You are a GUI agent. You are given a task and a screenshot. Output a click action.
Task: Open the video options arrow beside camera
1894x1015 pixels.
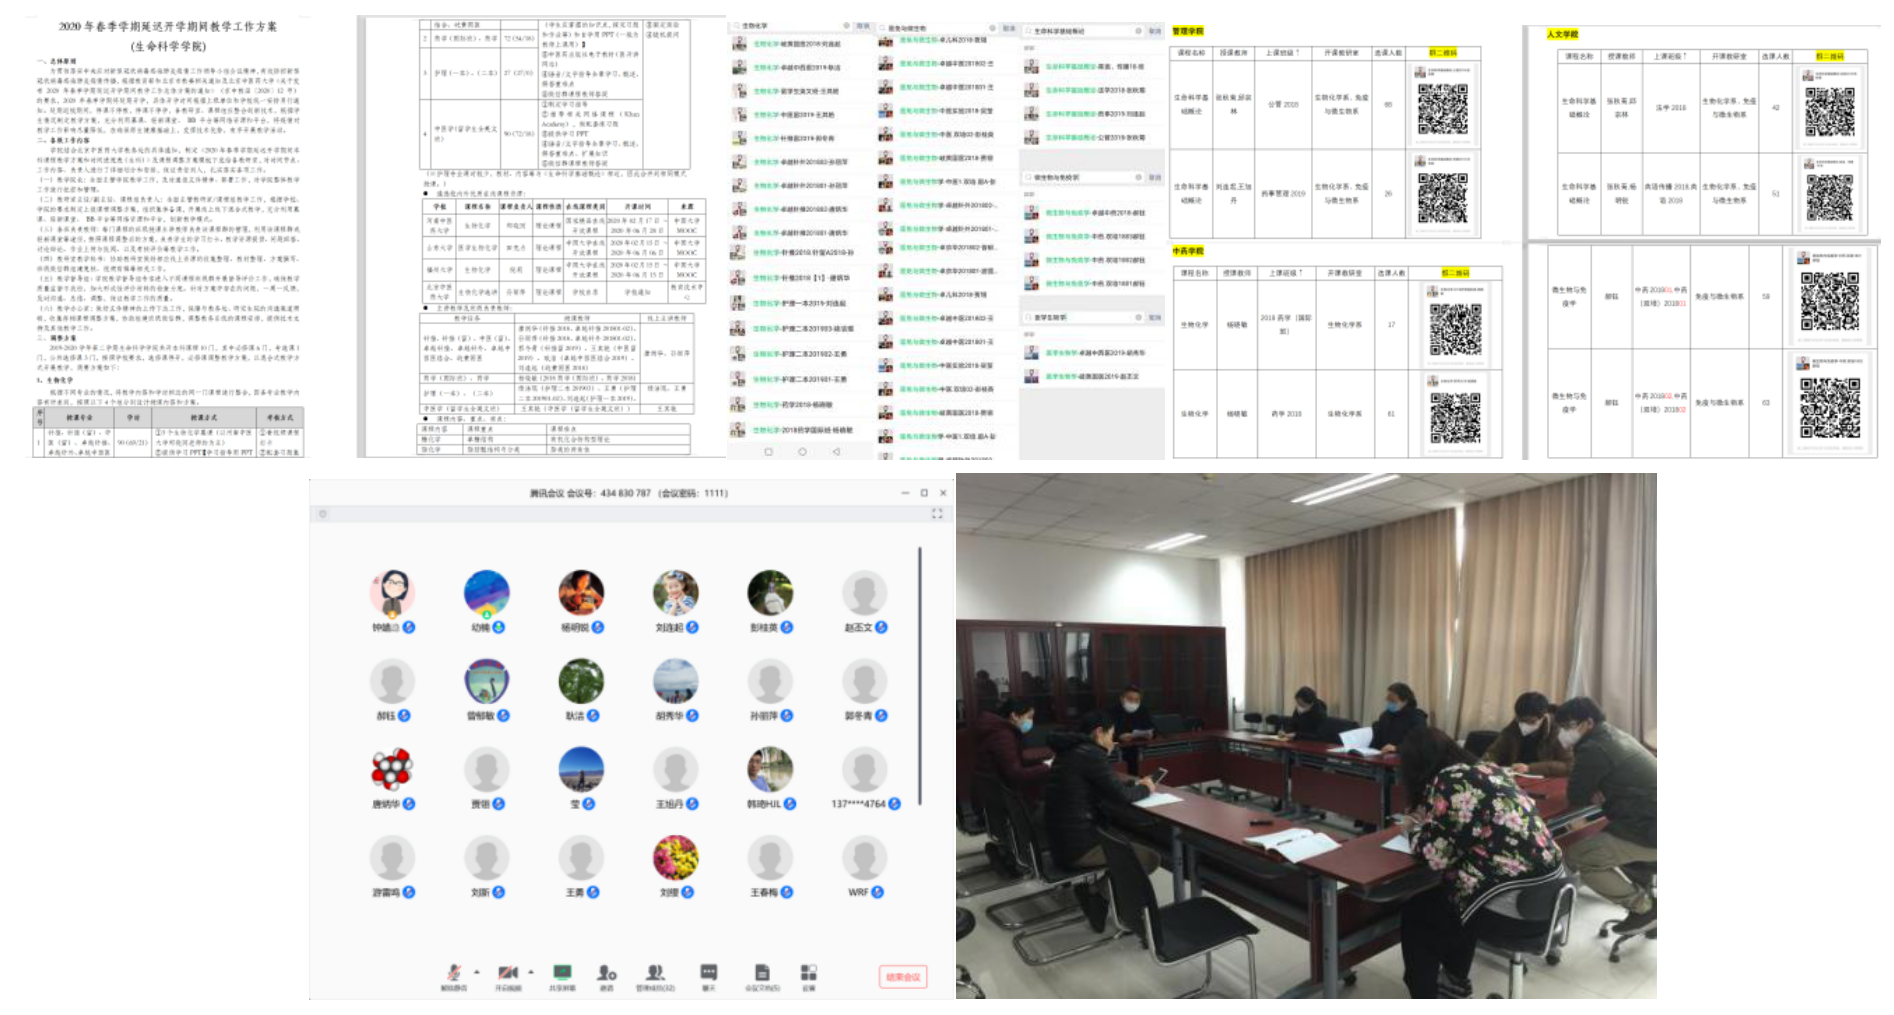(x=530, y=971)
